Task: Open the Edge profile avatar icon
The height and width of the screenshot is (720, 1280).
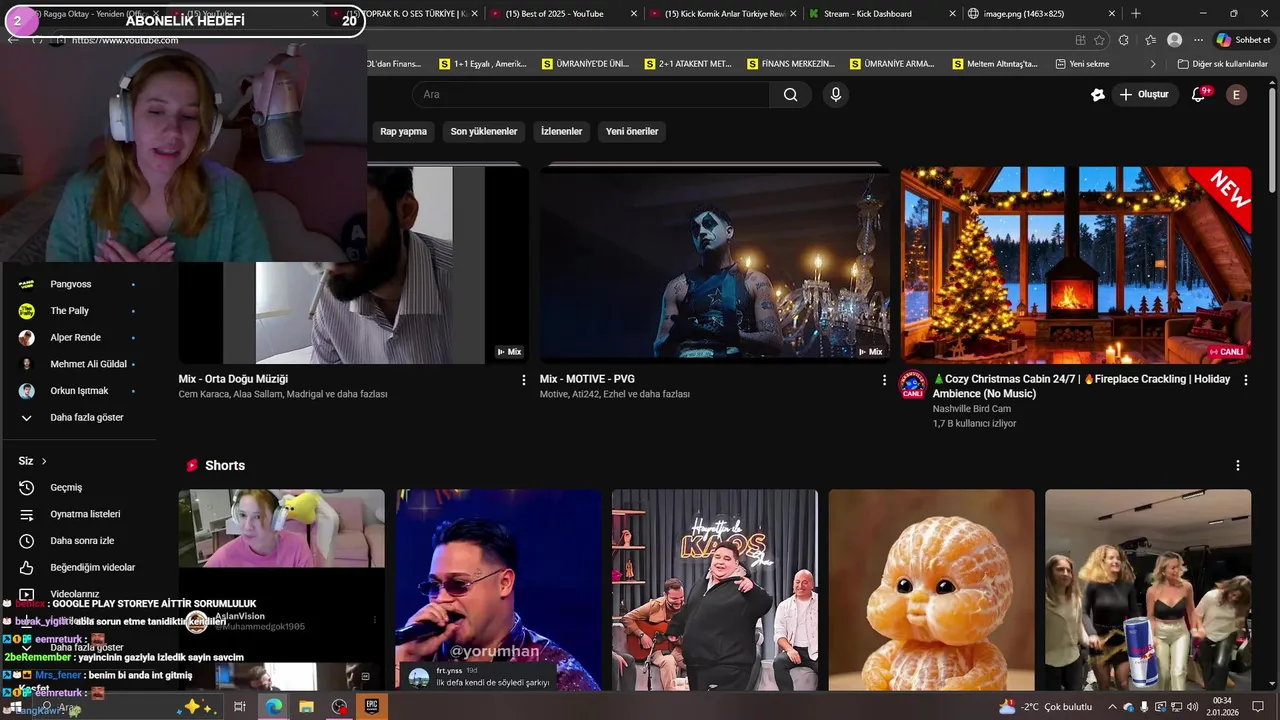Action: coord(1175,40)
